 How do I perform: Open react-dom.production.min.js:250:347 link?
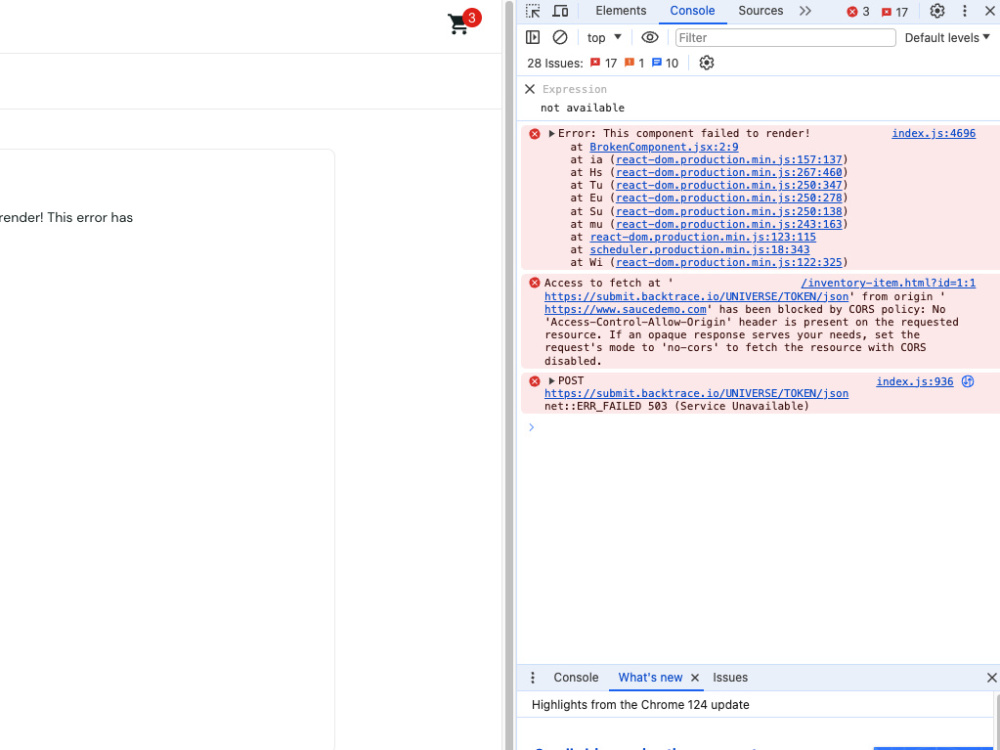pyautogui.click(x=729, y=185)
